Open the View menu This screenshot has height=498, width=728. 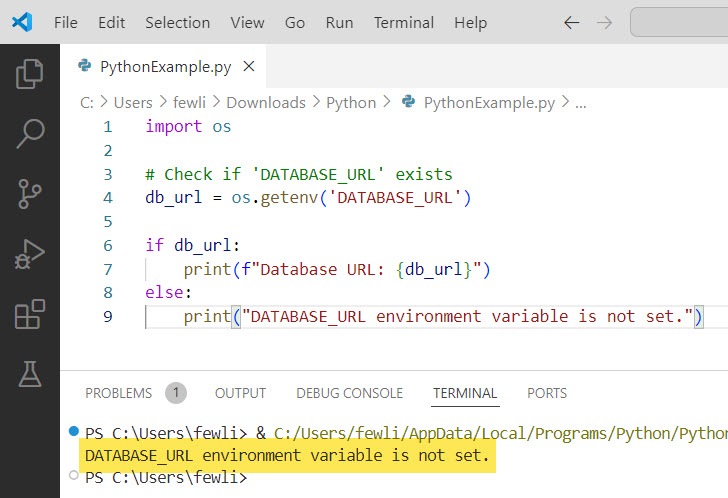(x=247, y=22)
